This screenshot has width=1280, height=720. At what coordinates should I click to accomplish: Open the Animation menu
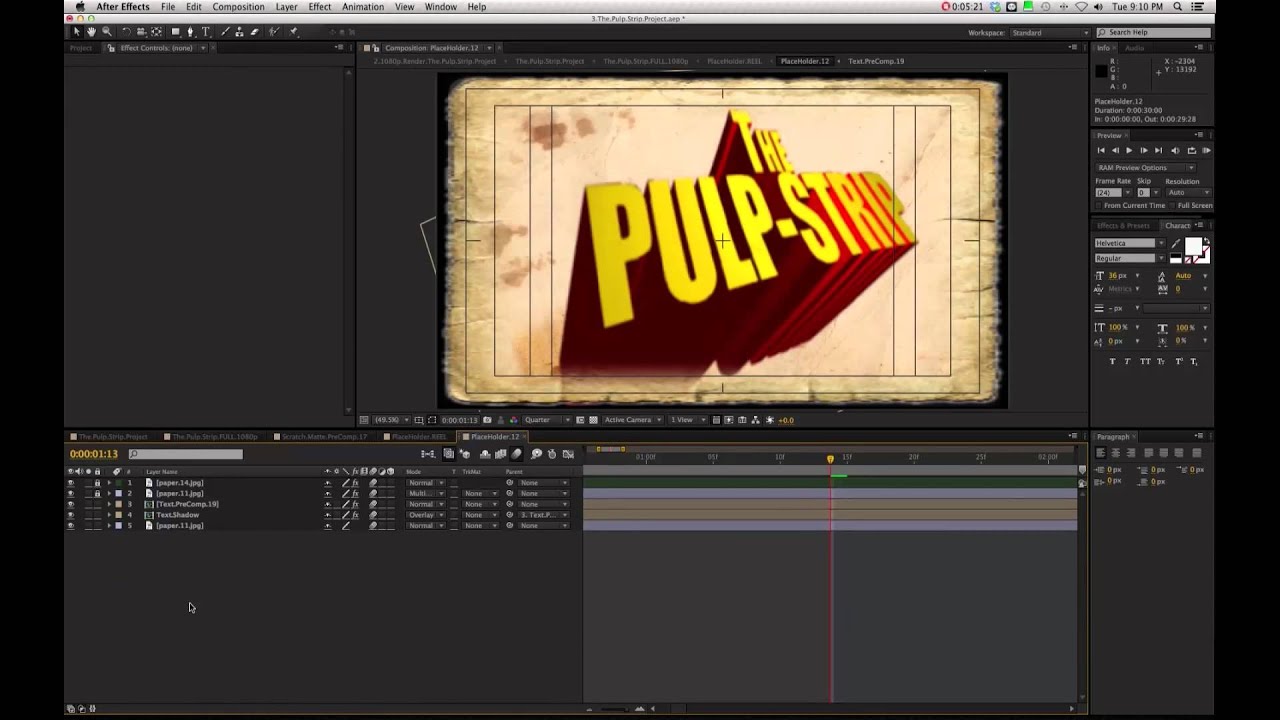(363, 7)
